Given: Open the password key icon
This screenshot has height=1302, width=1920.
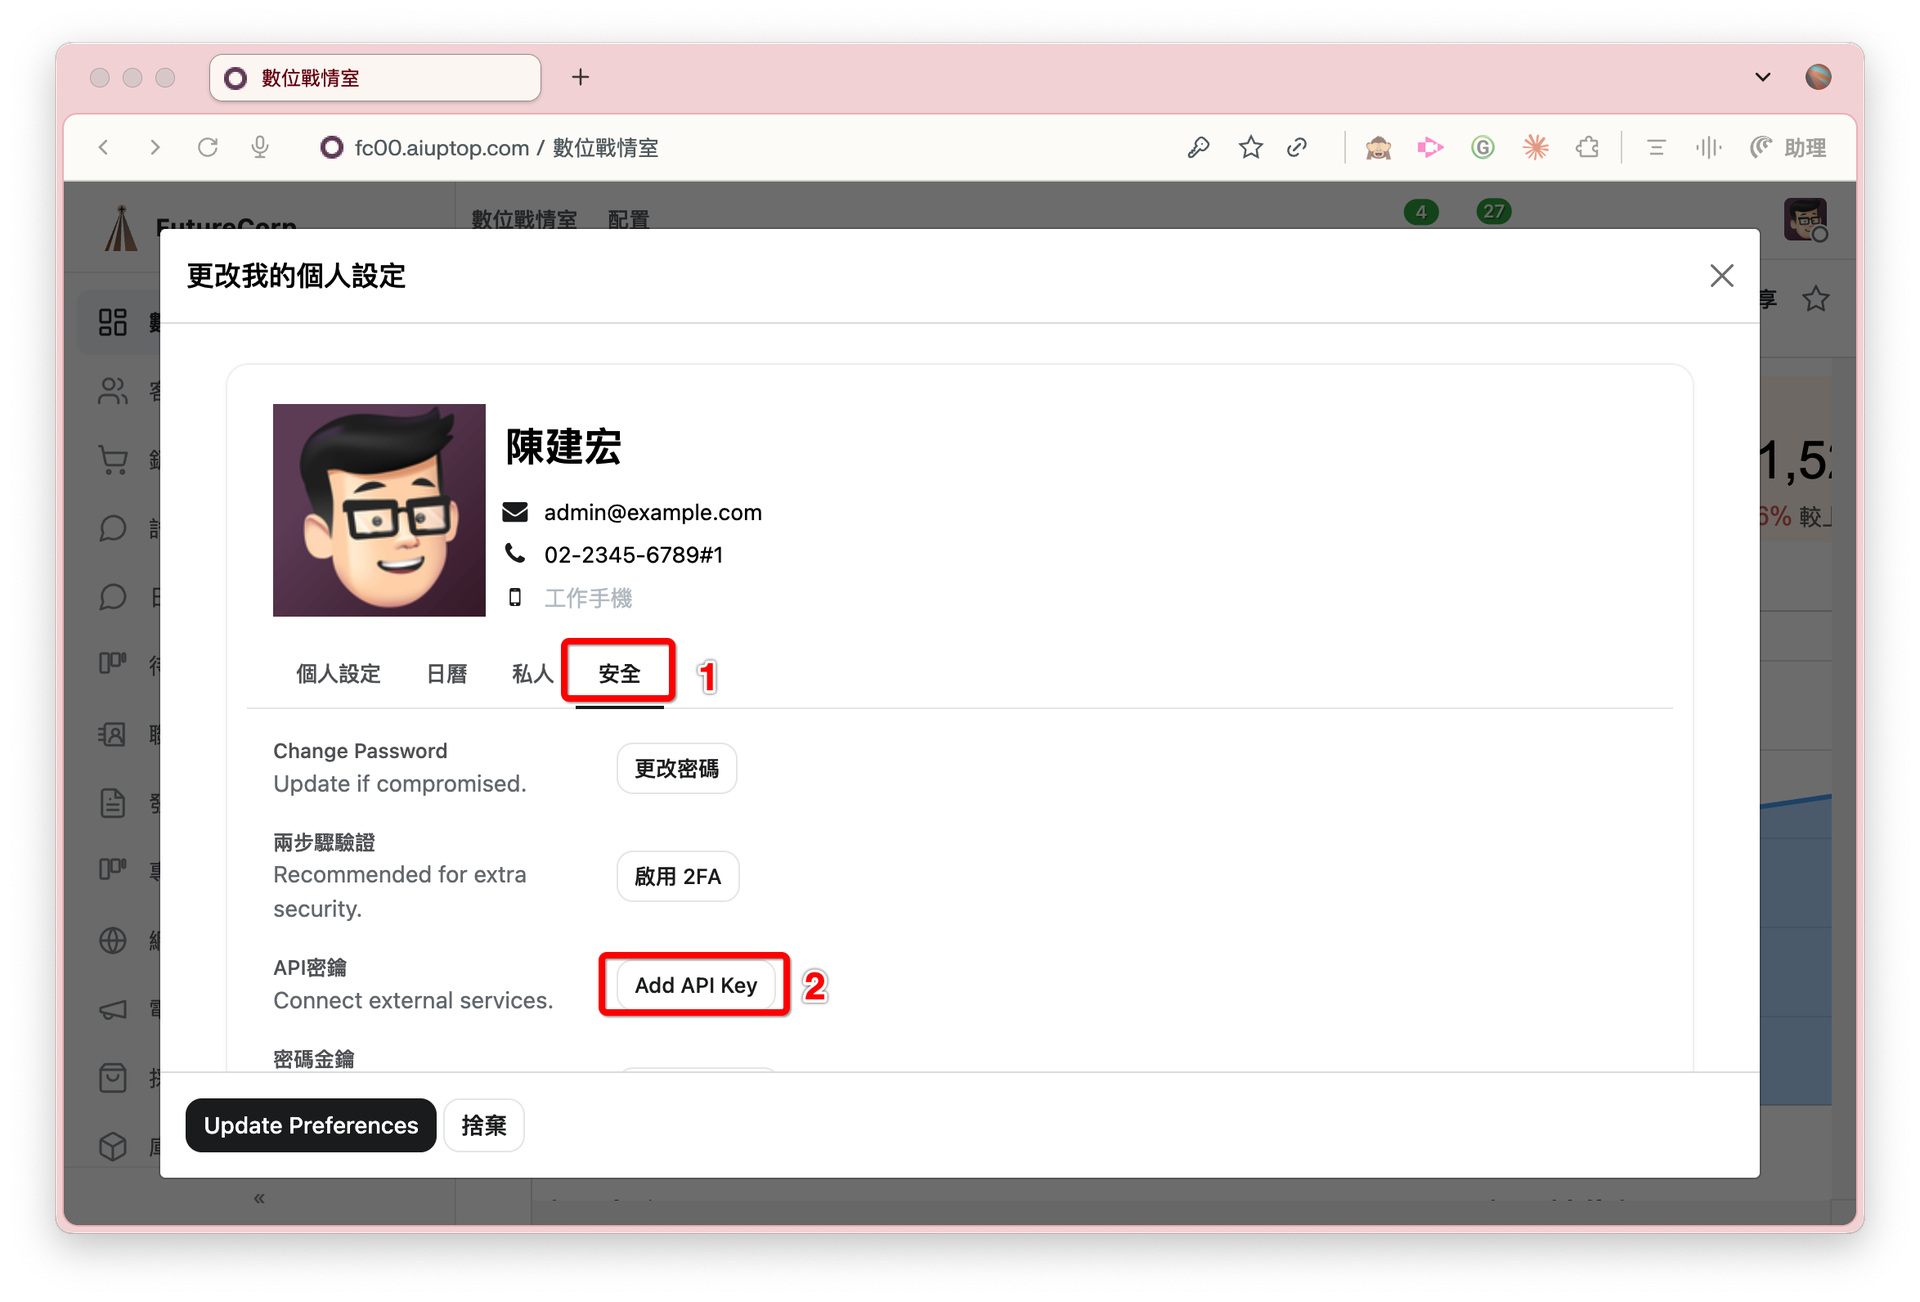Looking at the screenshot, I should 1198,148.
